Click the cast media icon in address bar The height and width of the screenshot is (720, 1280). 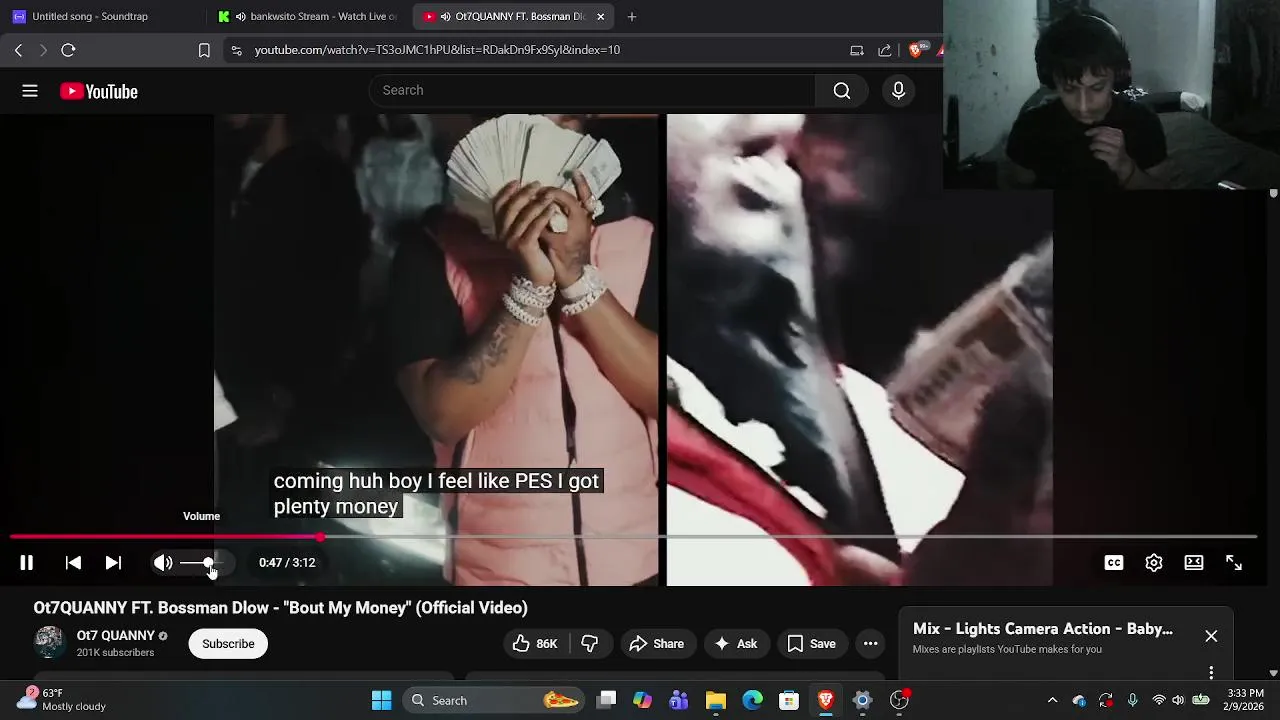pyautogui.click(x=857, y=50)
